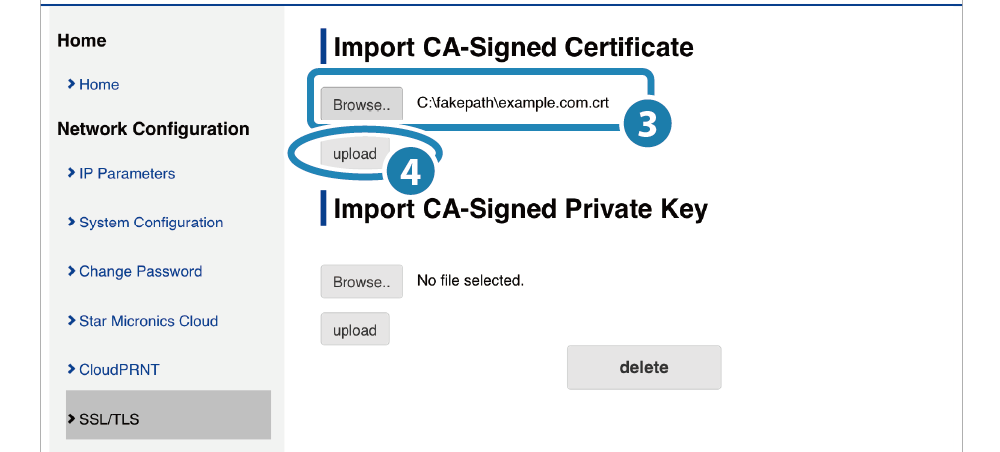This screenshot has width=1000, height=452.
Task: Click the chevron beside System Configuration
Action: coord(71,222)
